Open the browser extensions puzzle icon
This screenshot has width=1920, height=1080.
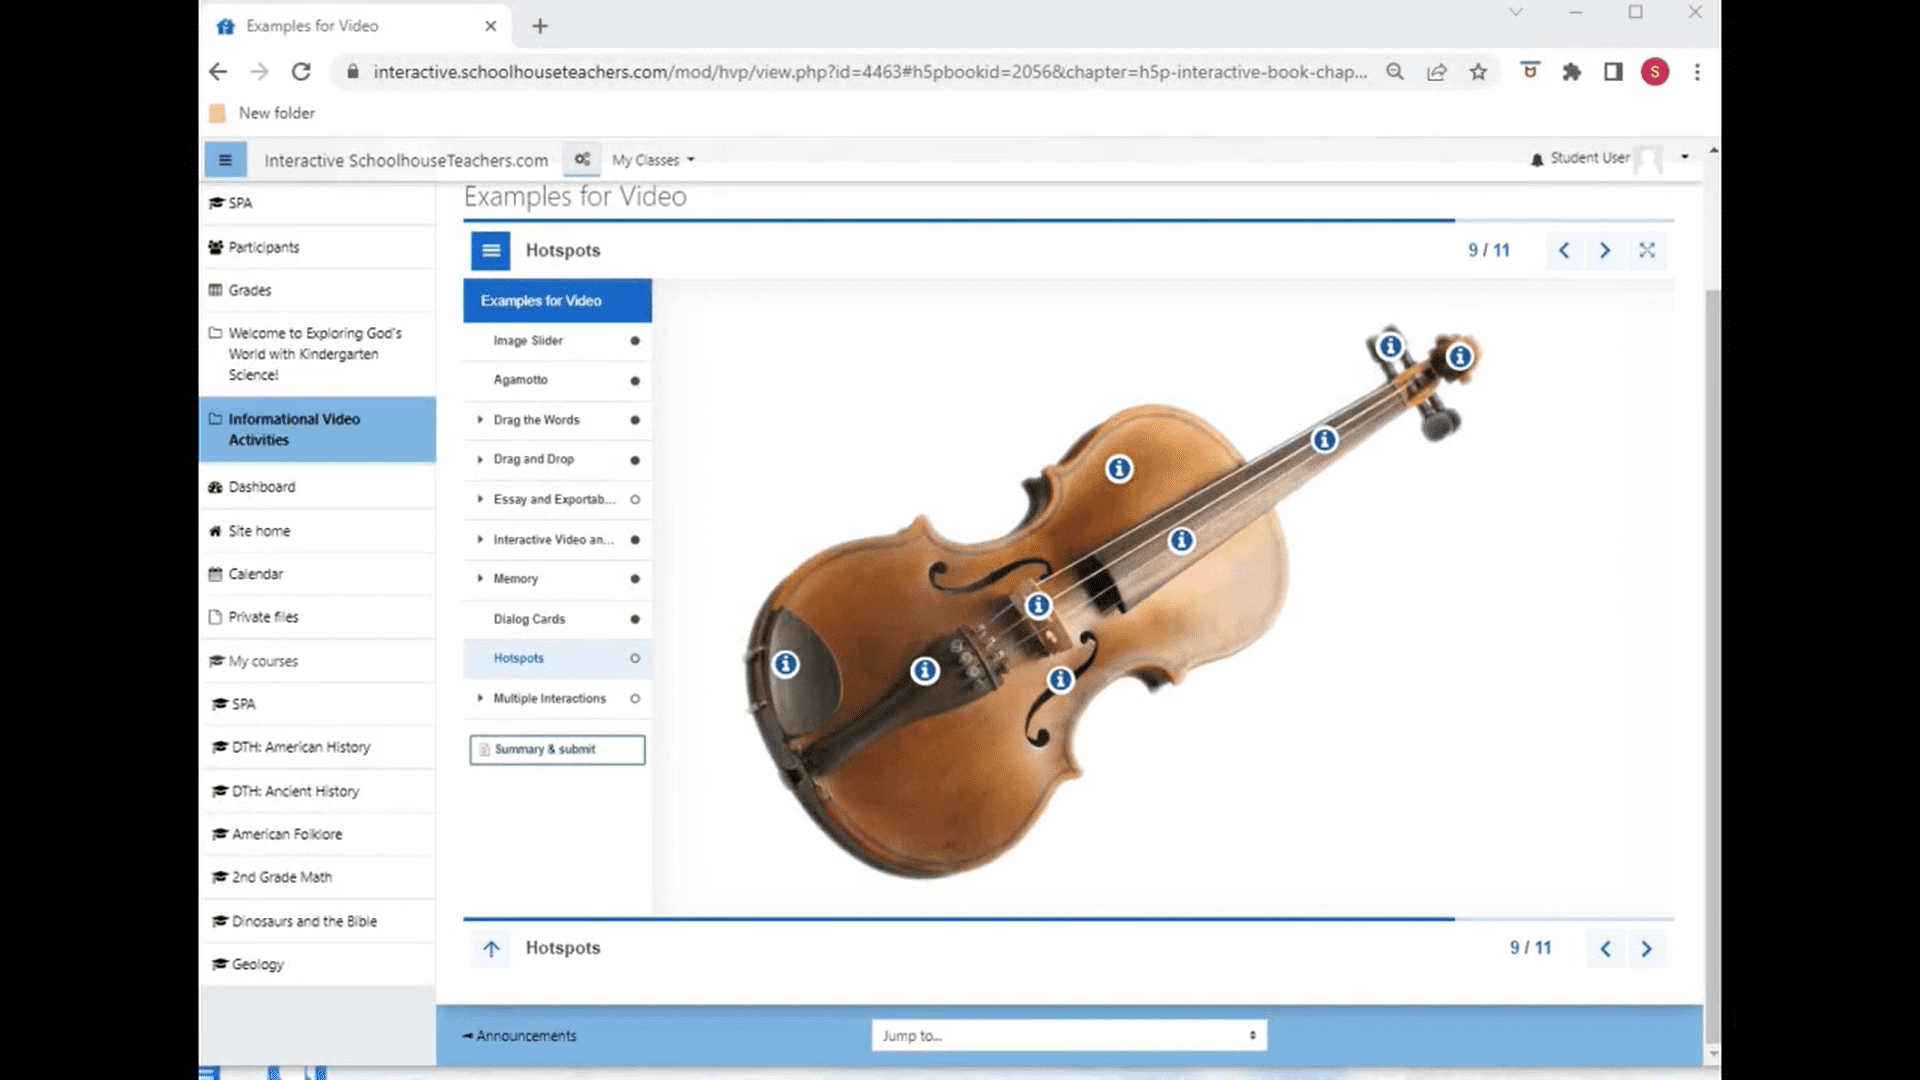tap(1571, 72)
